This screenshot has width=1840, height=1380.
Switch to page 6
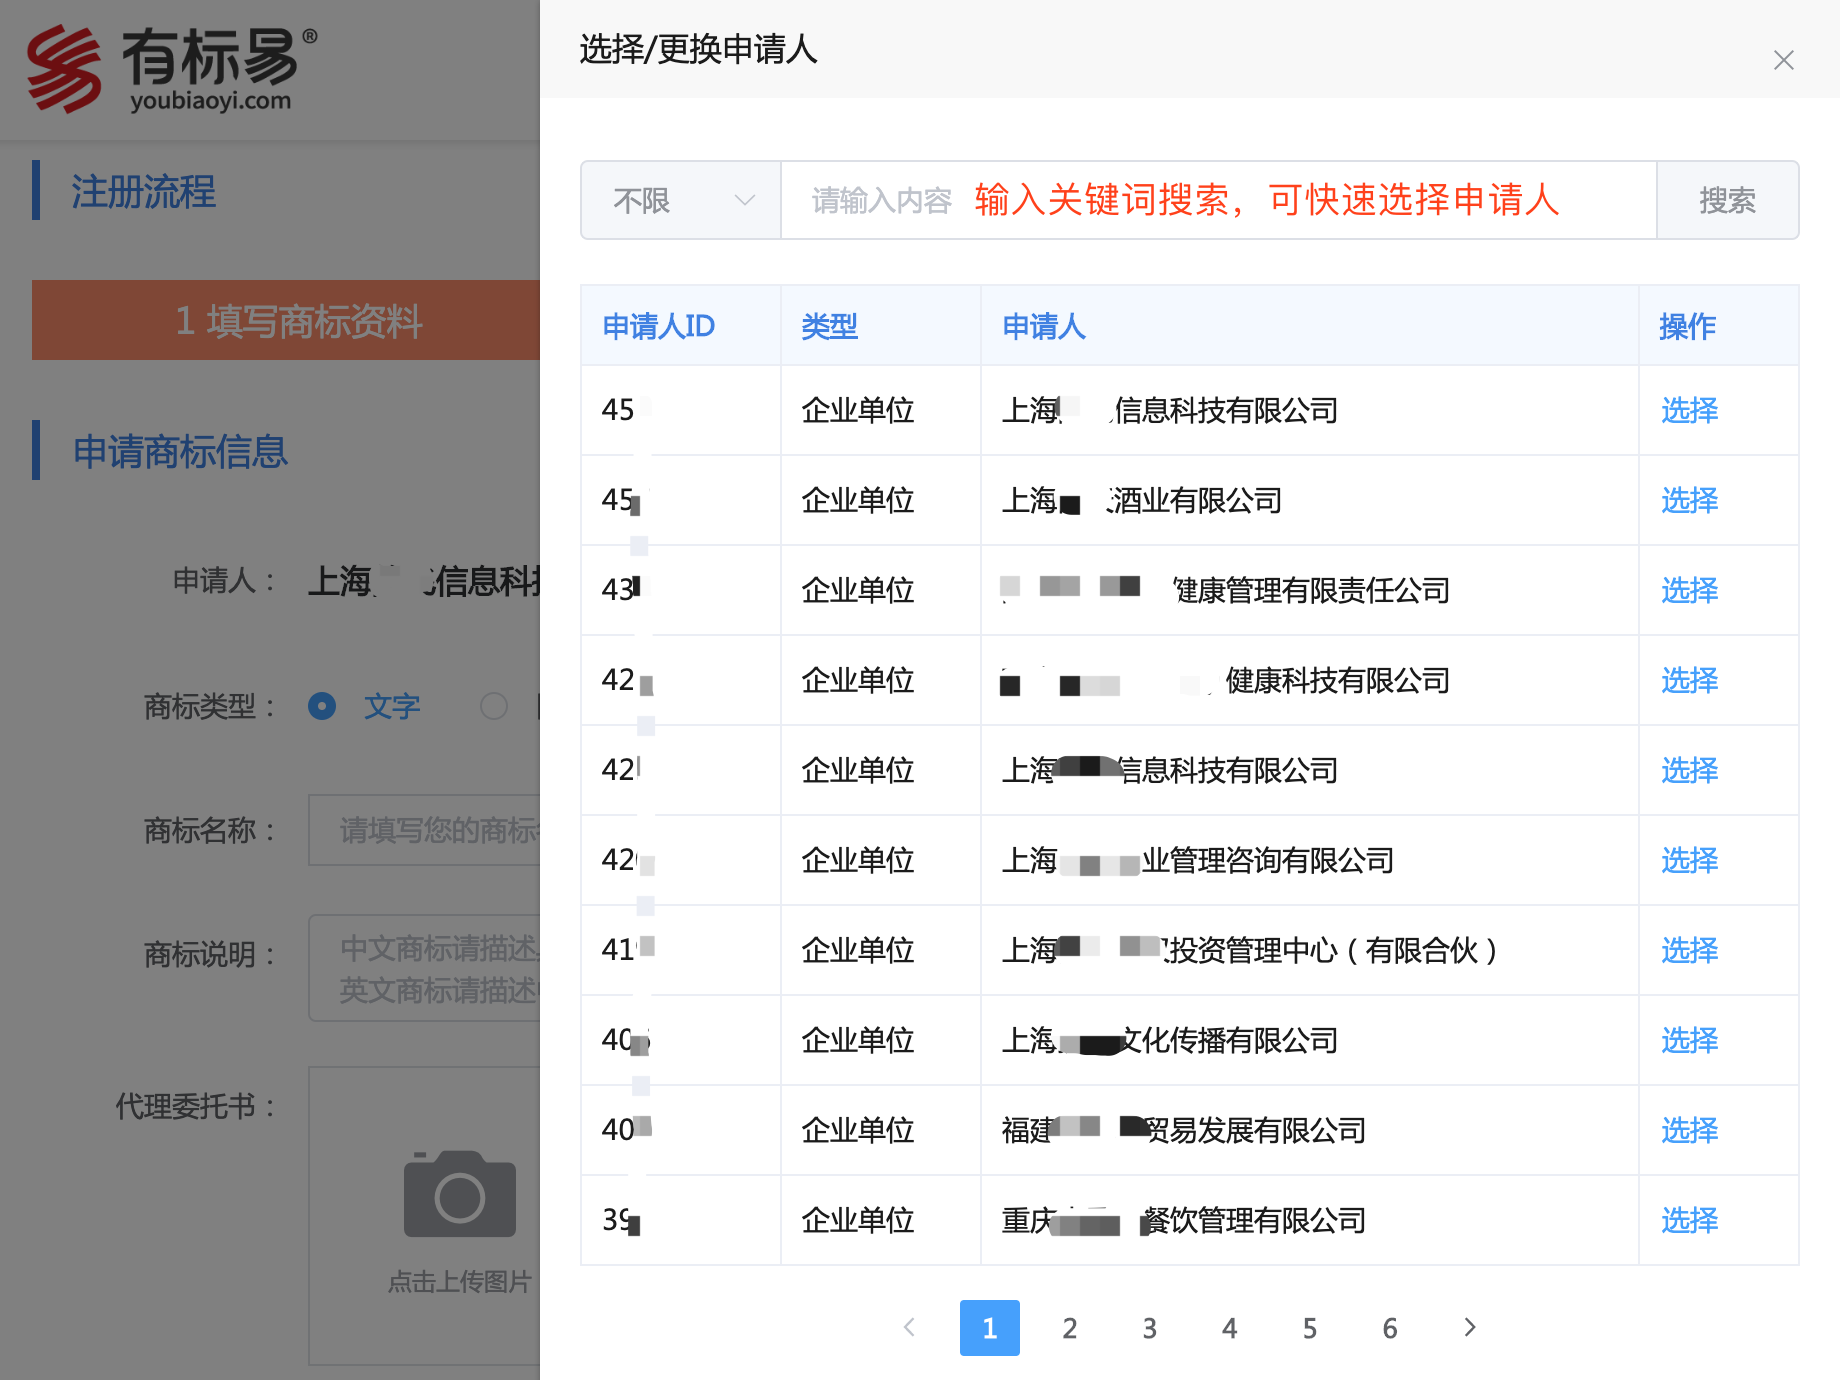[1389, 1328]
